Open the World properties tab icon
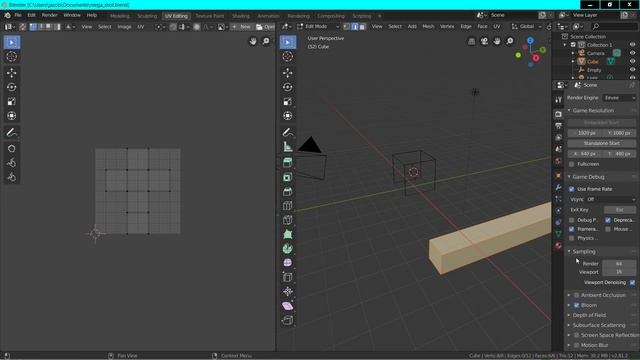 (x=558, y=161)
